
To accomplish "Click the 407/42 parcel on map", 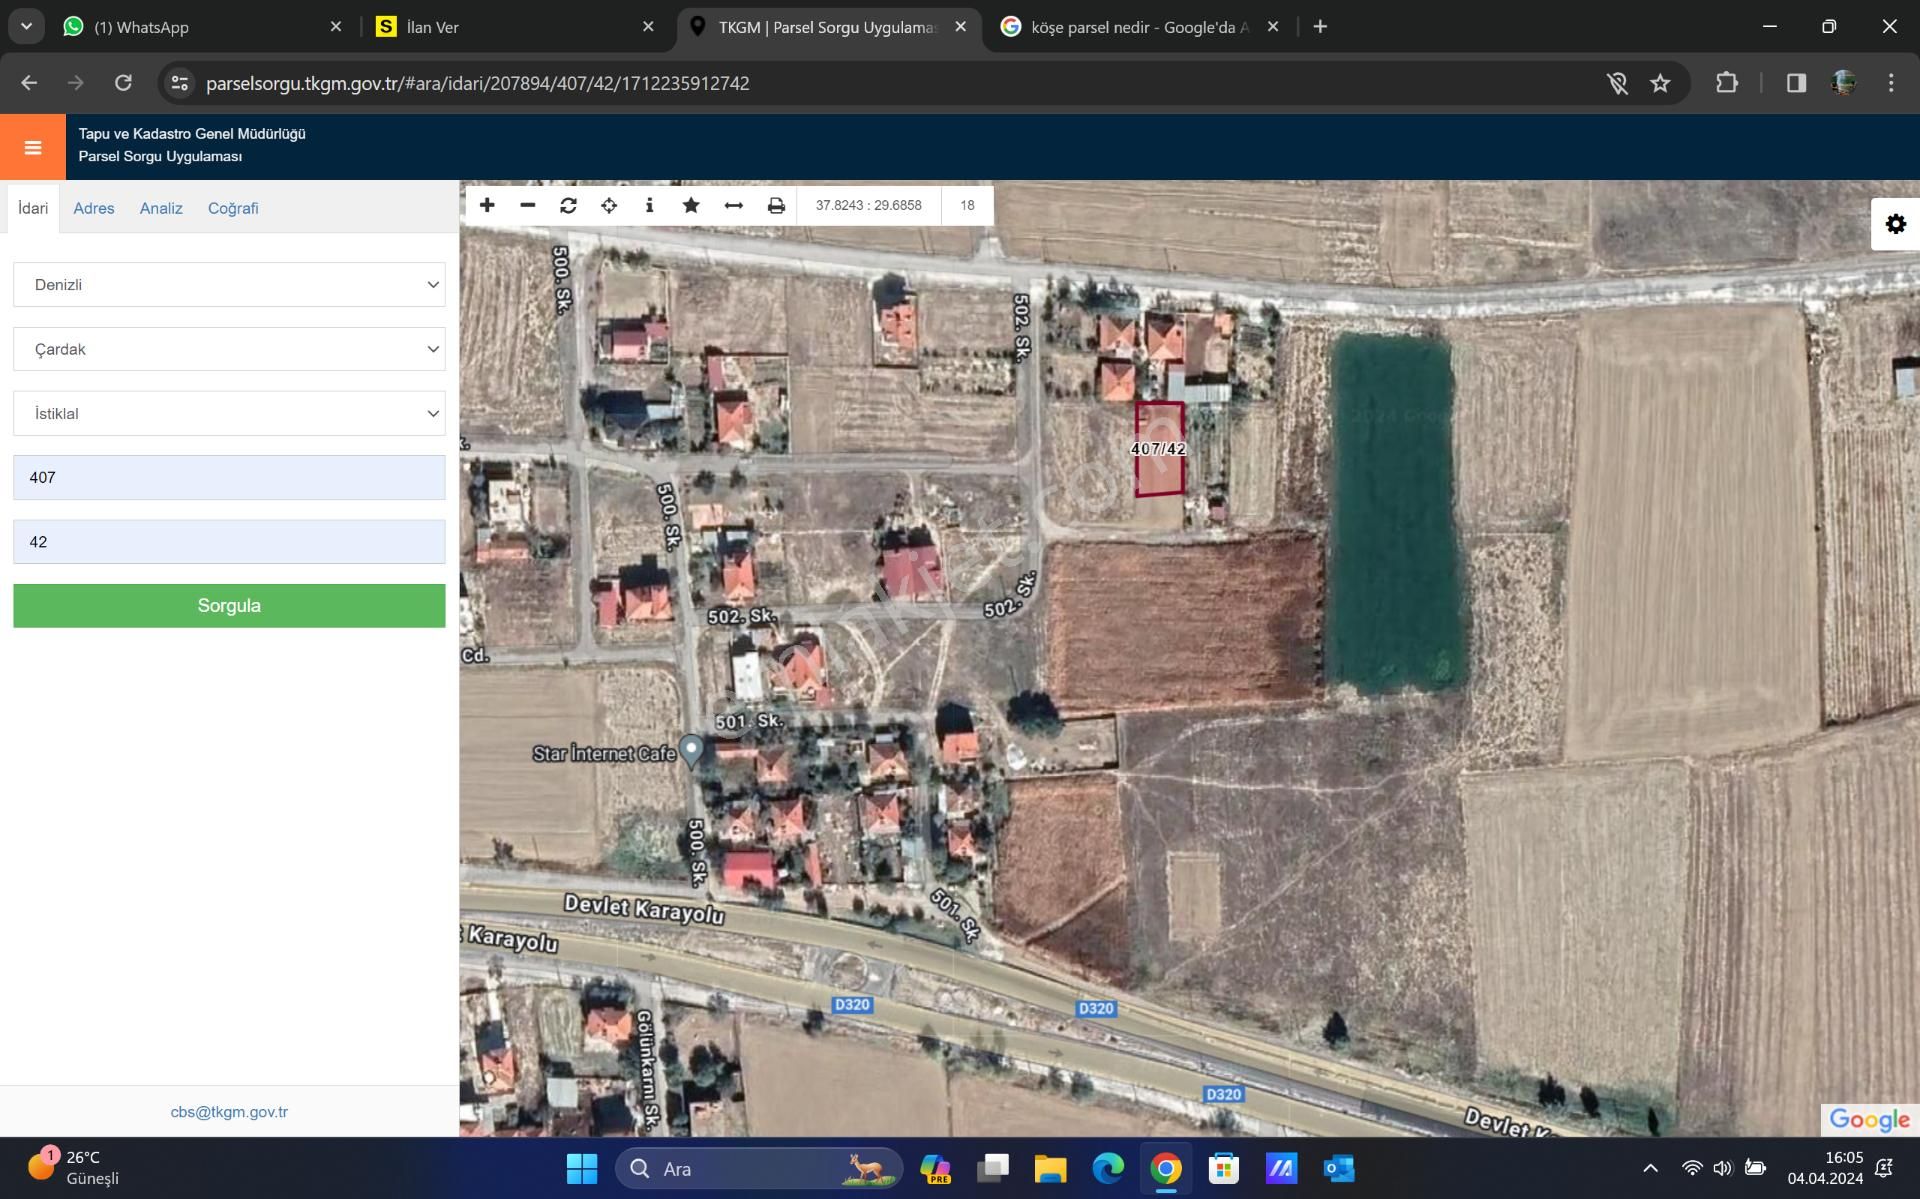I will click(x=1159, y=449).
